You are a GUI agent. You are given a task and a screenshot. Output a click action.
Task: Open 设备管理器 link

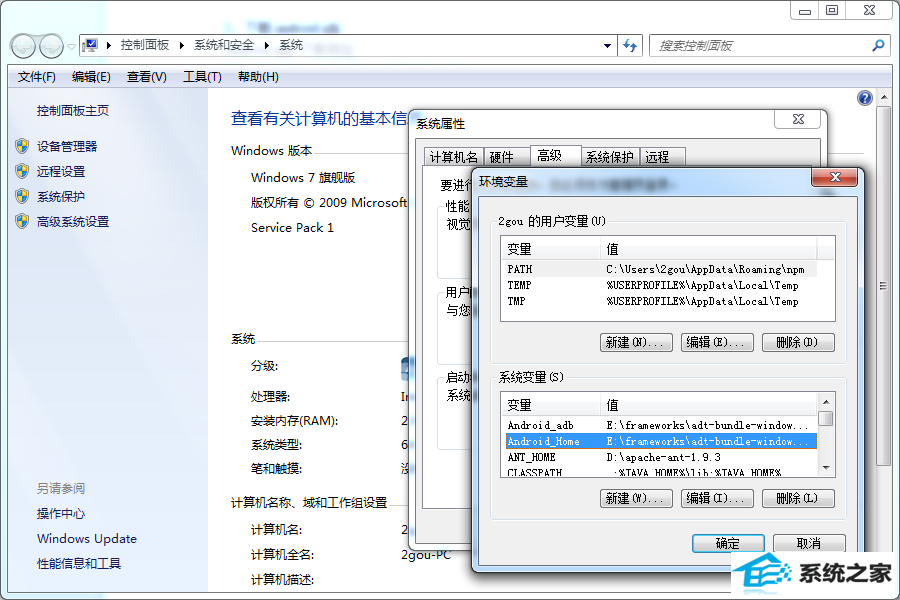click(67, 146)
